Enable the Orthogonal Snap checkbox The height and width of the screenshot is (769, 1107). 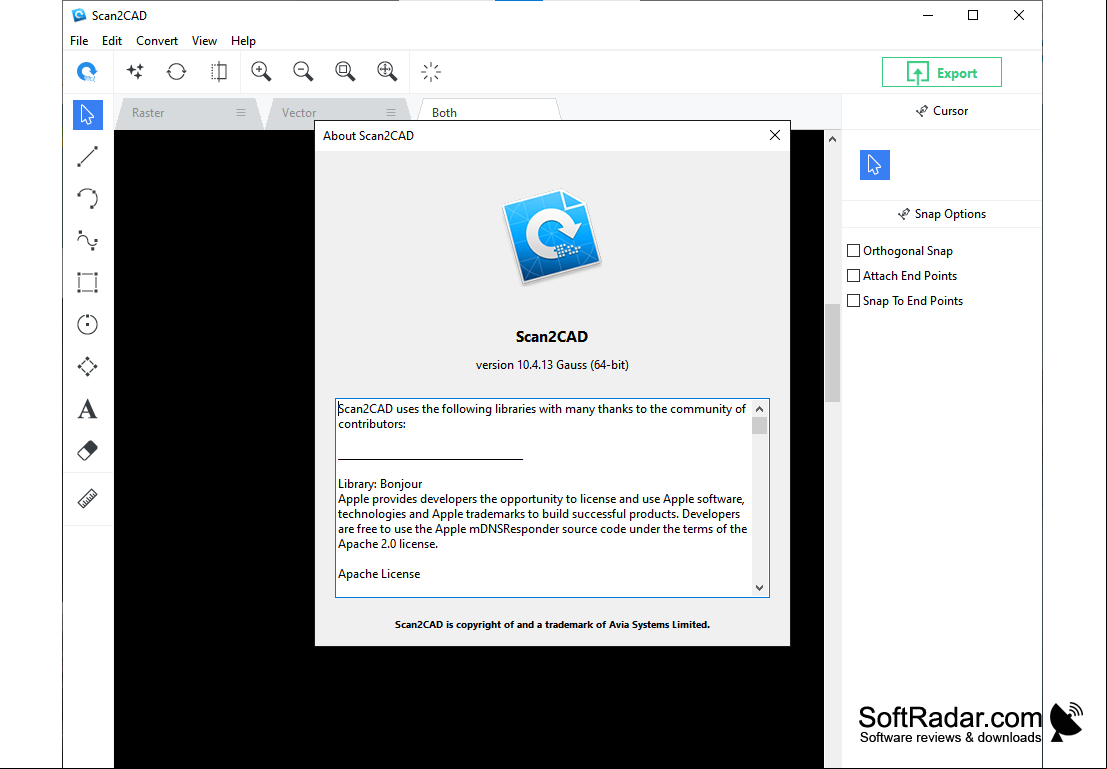pos(854,251)
